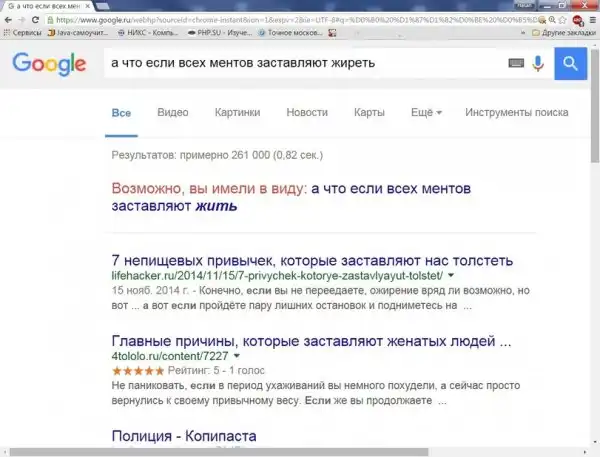Viewport: 600px width, 457px height.
Task: Activate voice search microphone icon
Action: click(x=538, y=64)
